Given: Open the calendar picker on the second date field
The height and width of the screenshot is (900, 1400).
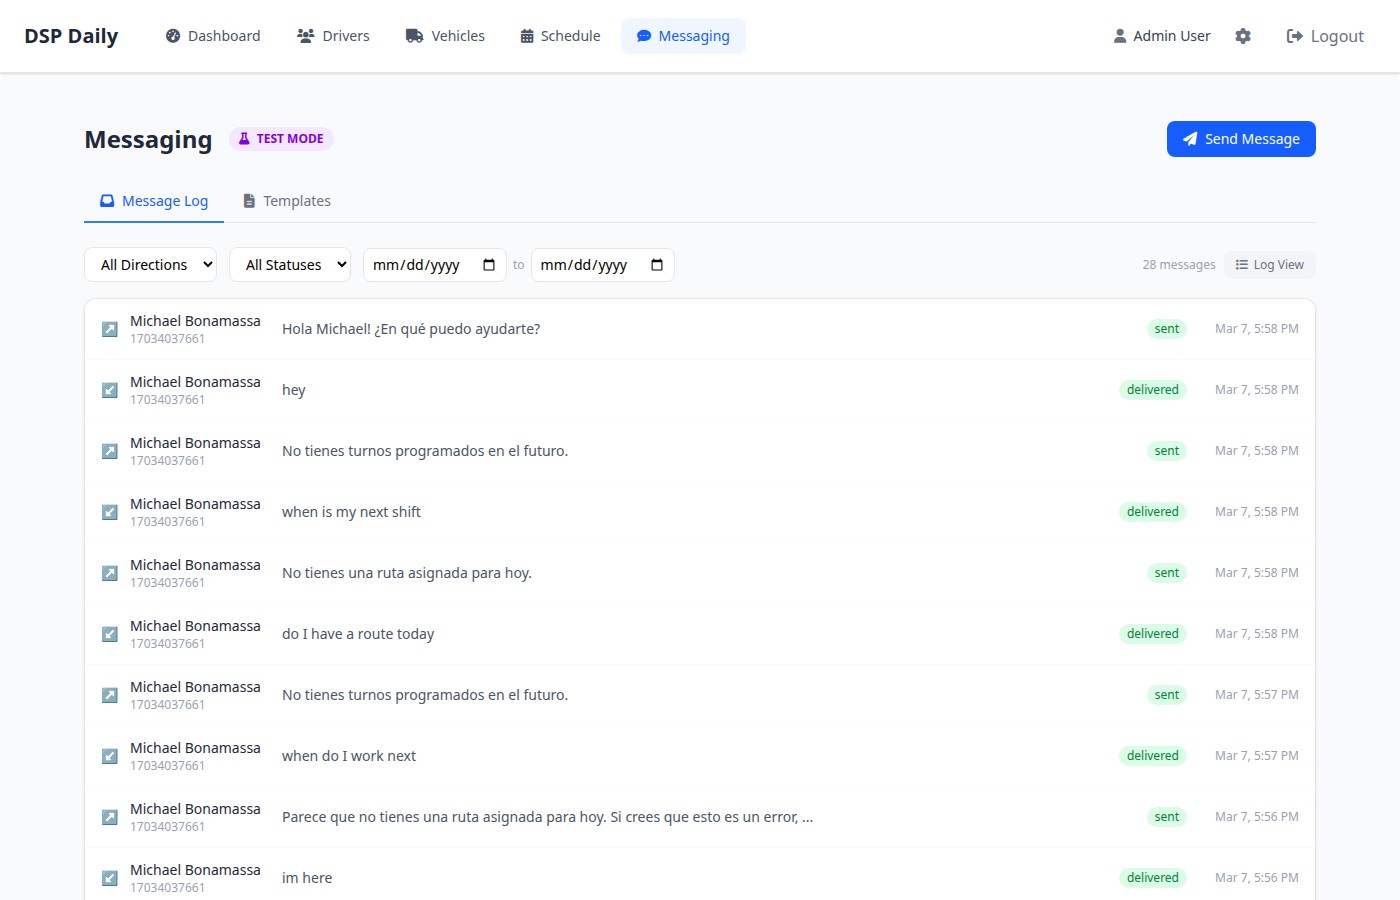Looking at the screenshot, I should point(657,264).
